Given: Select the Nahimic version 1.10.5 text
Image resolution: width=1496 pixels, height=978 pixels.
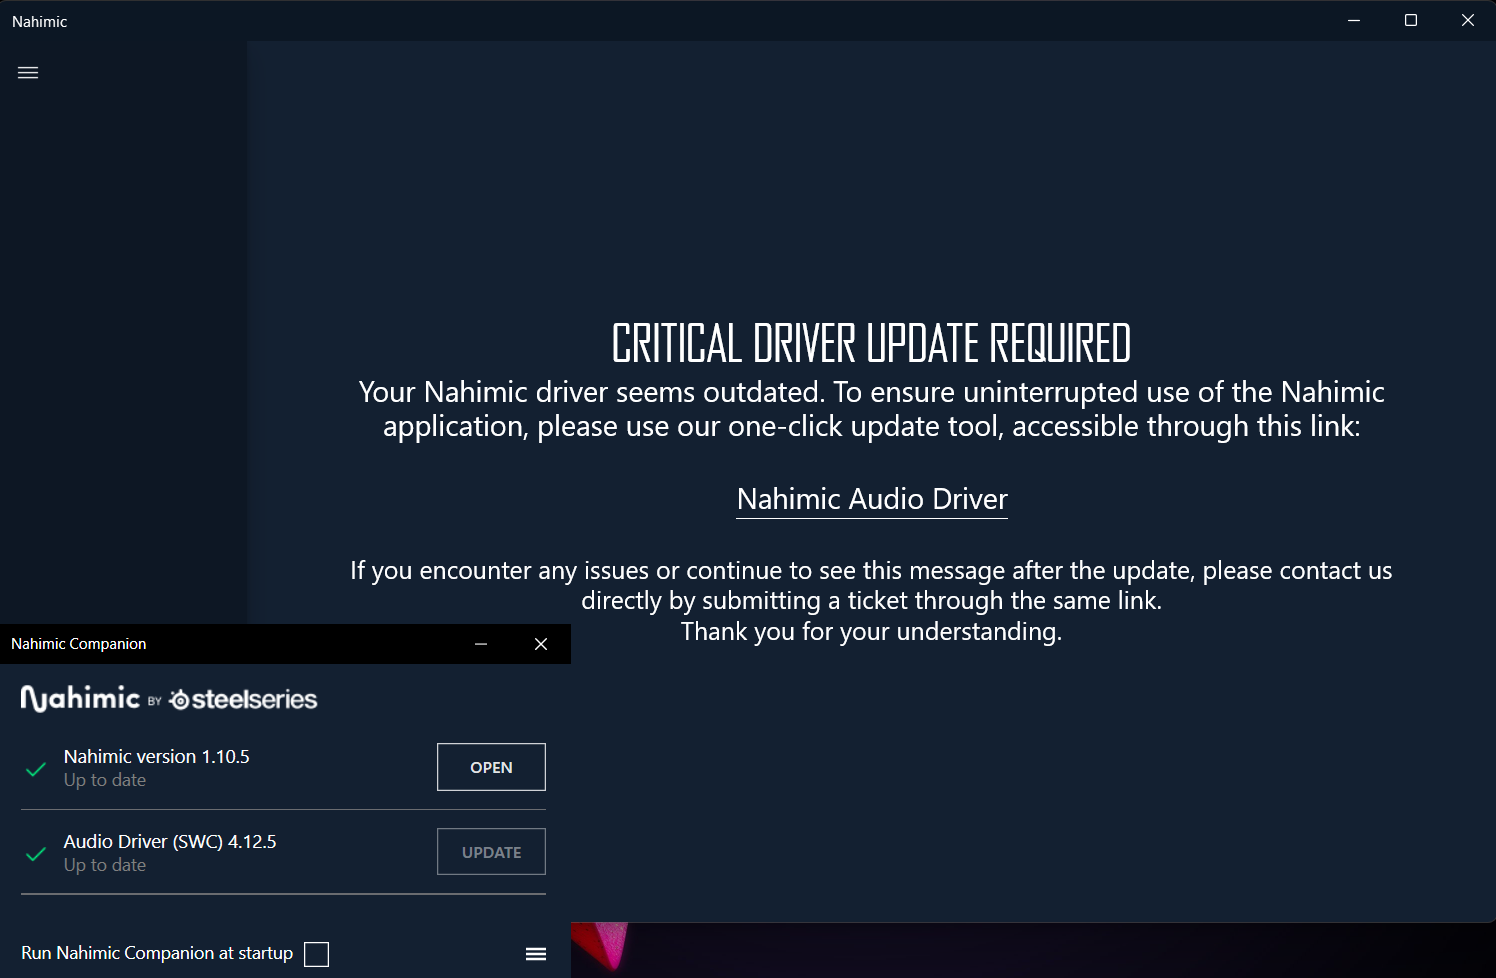Looking at the screenshot, I should [x=157, y=757].
